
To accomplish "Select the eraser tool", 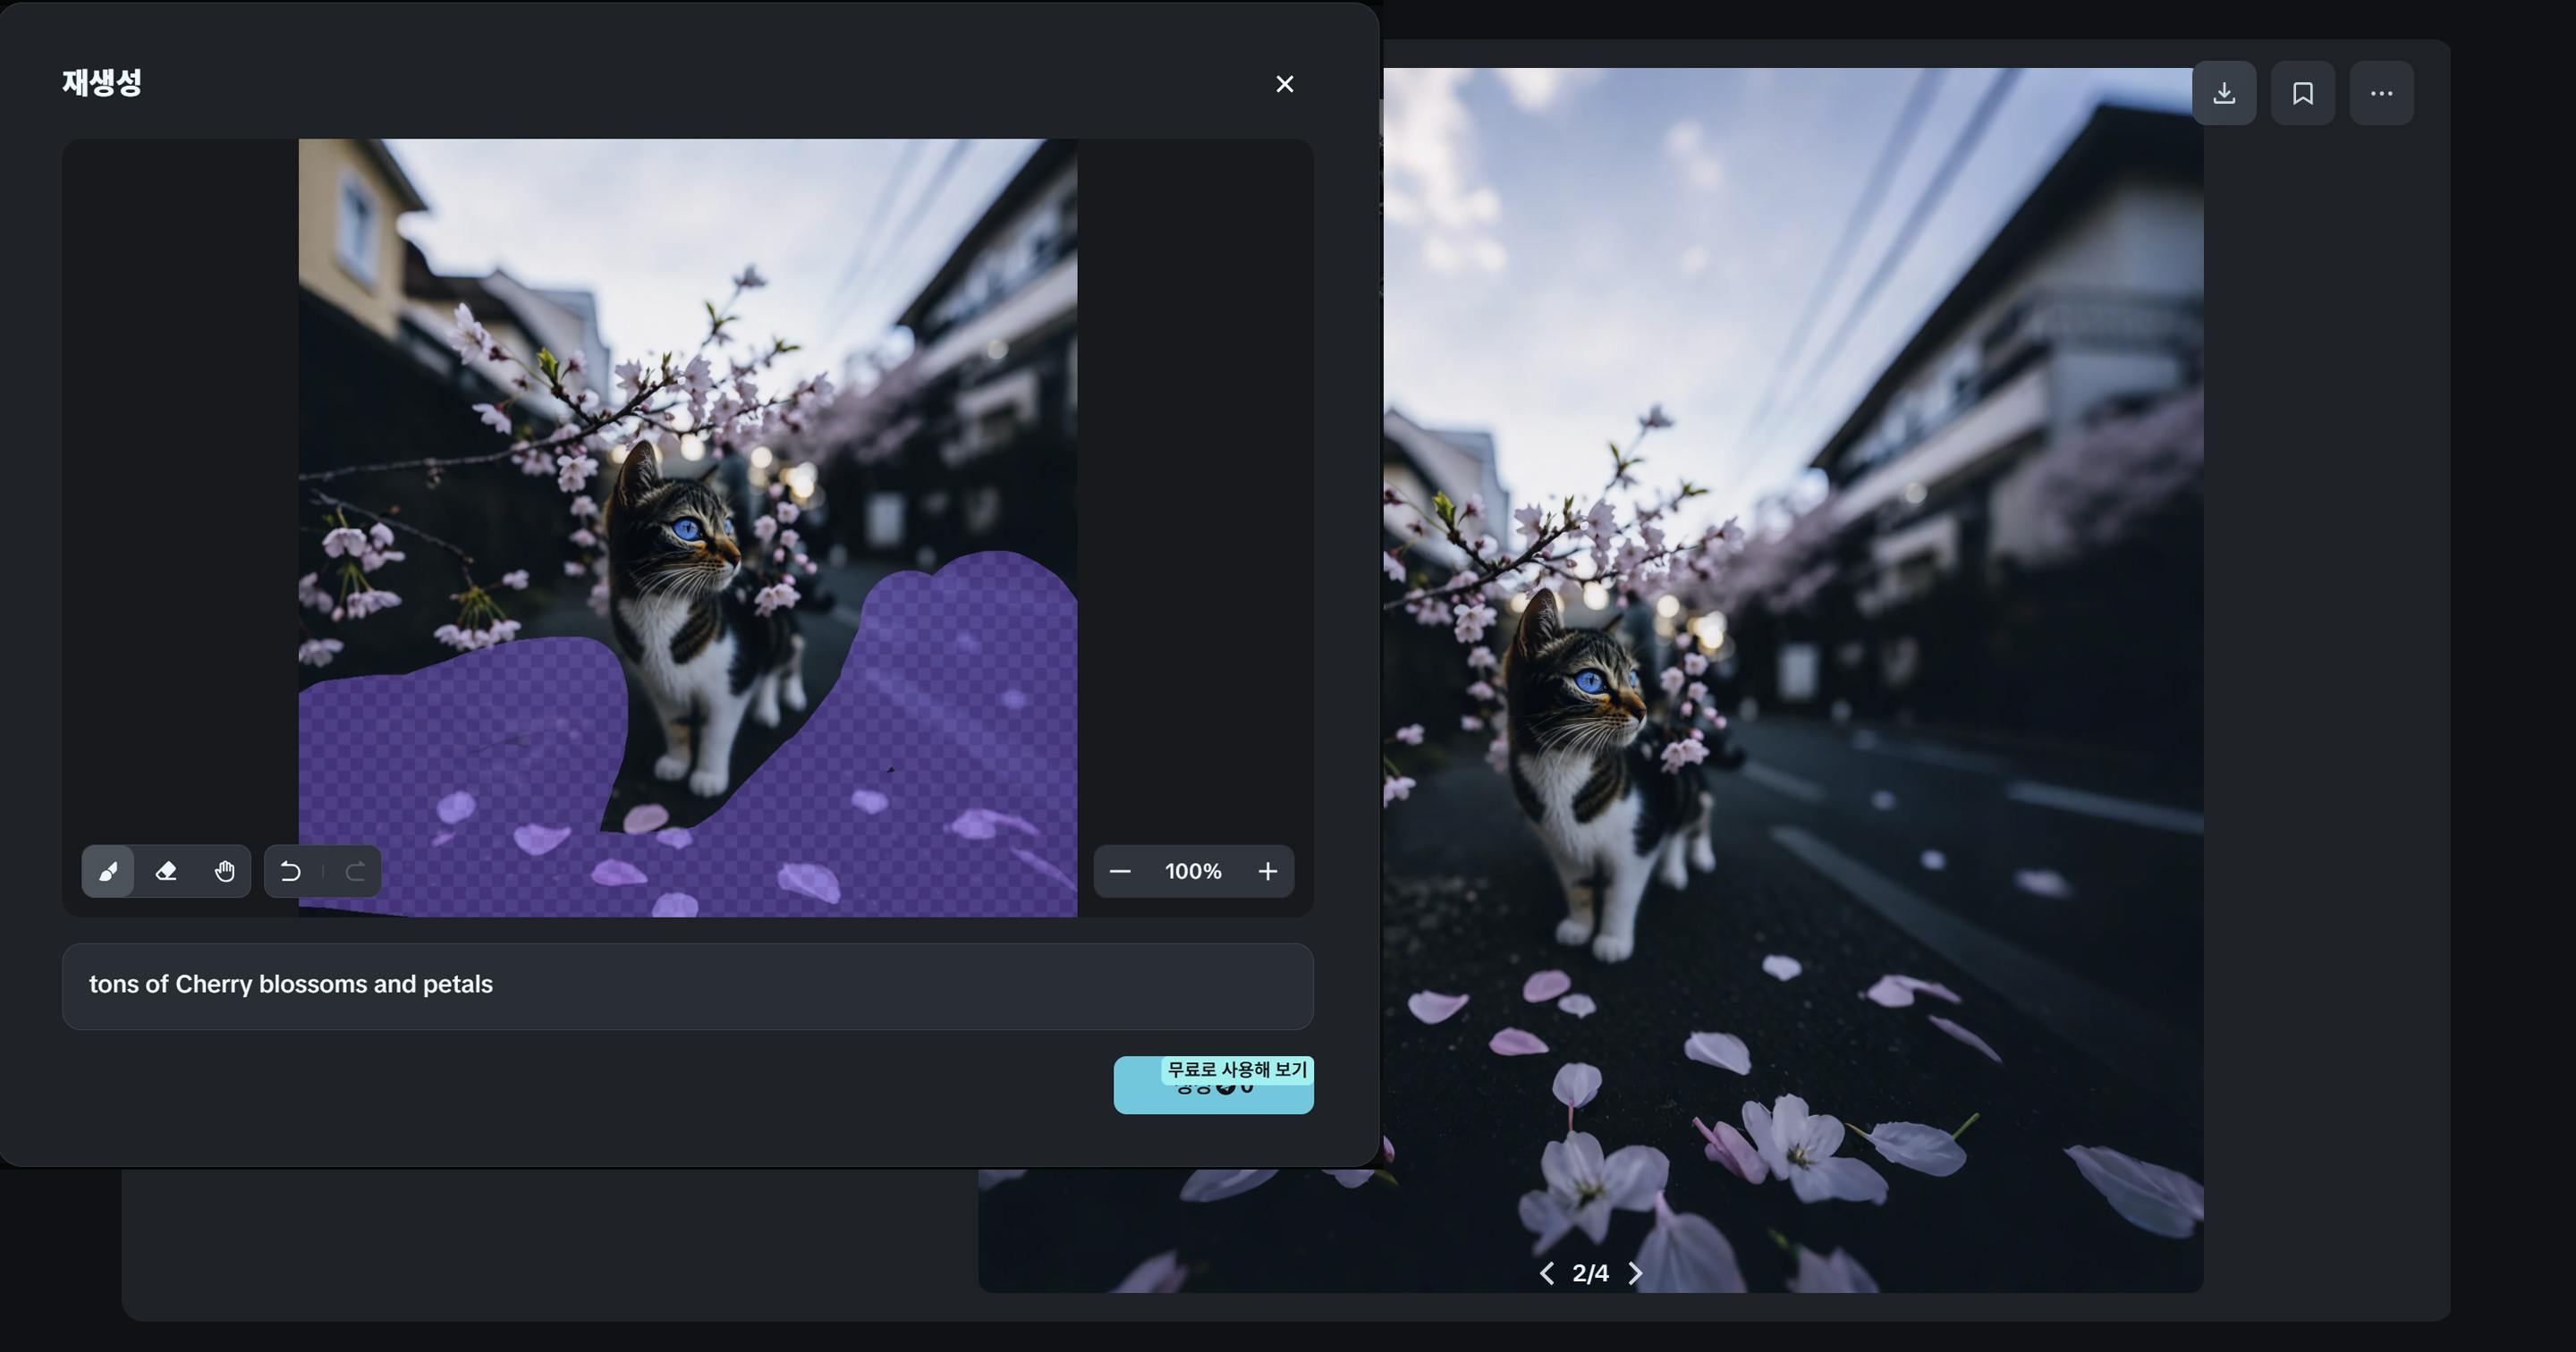I will click(x=166, y=871).
